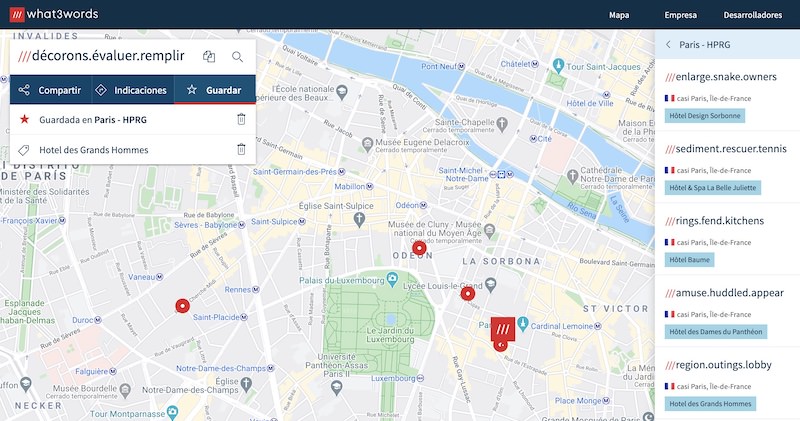Click the Hôtel des Dames du Panthéon label
The image size is (800, 421).
[x=716, y=332]
